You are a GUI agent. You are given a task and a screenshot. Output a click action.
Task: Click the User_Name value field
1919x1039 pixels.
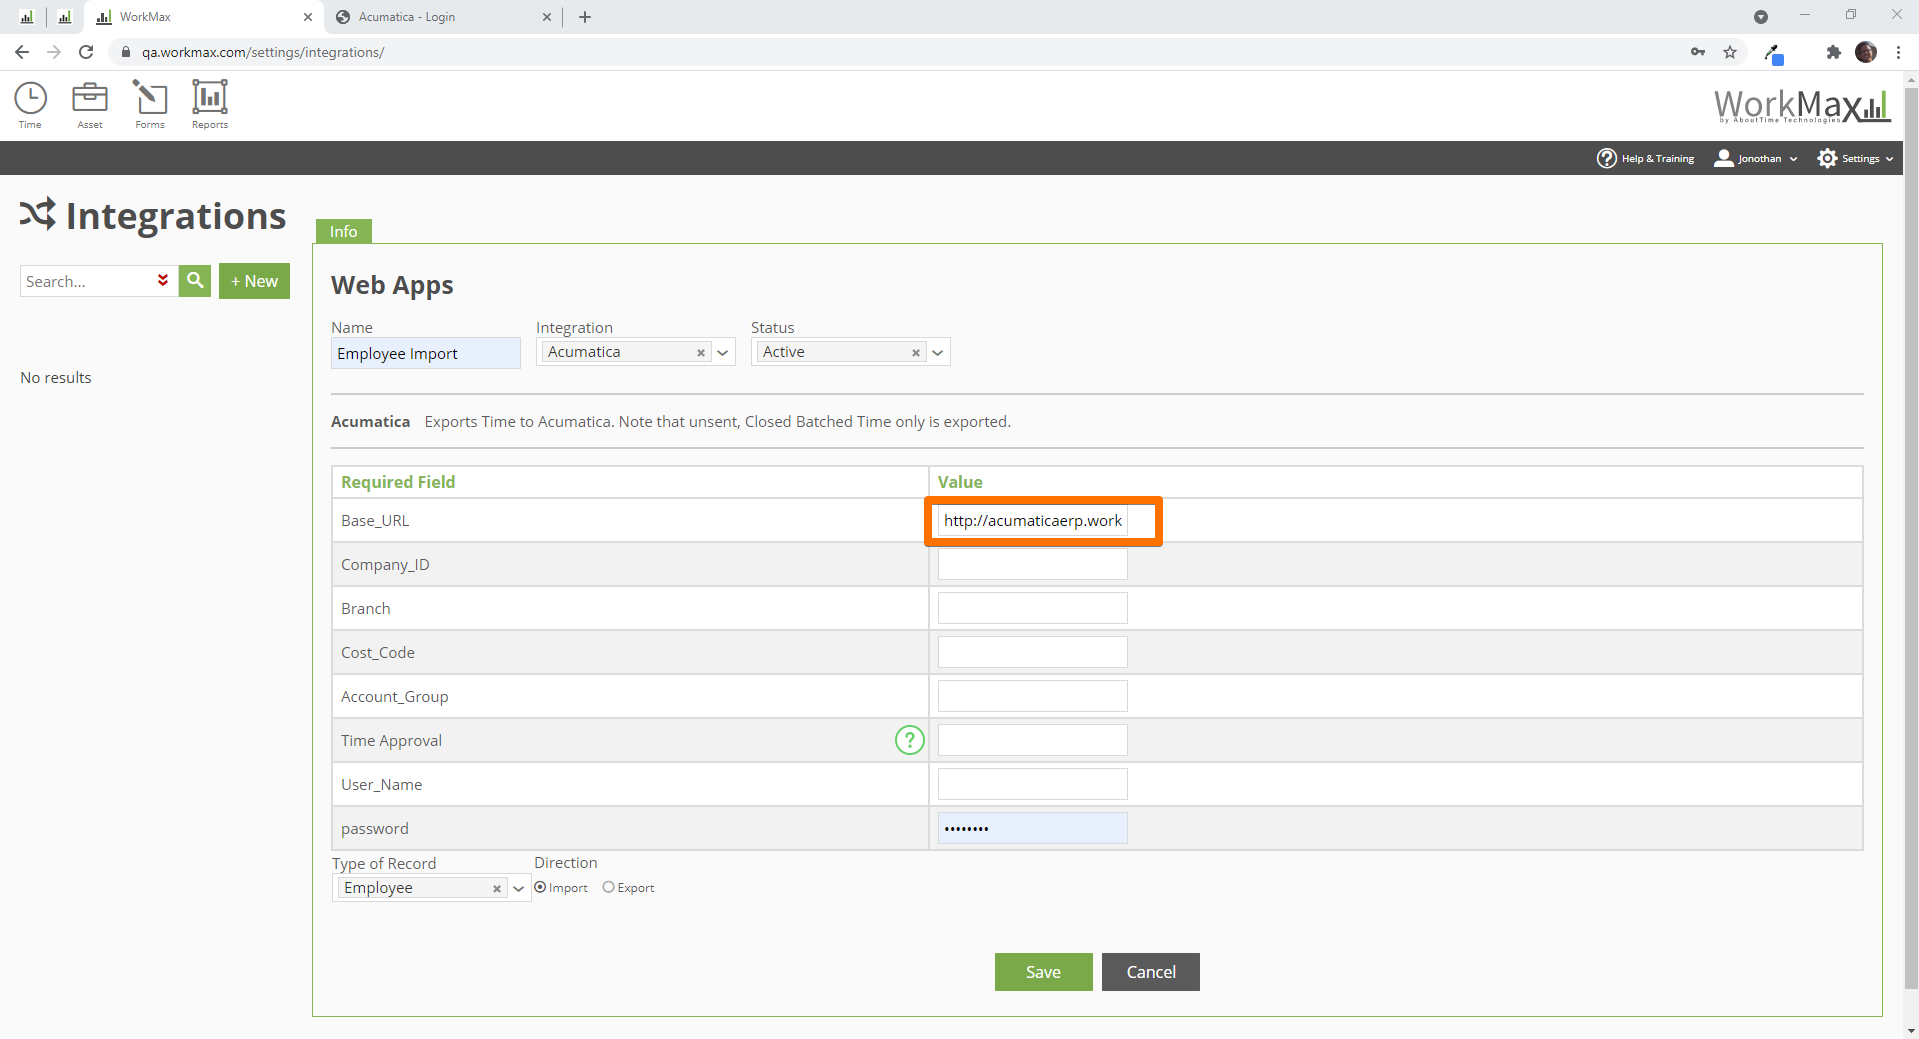pyautogui.click(x=1033, y=784)
